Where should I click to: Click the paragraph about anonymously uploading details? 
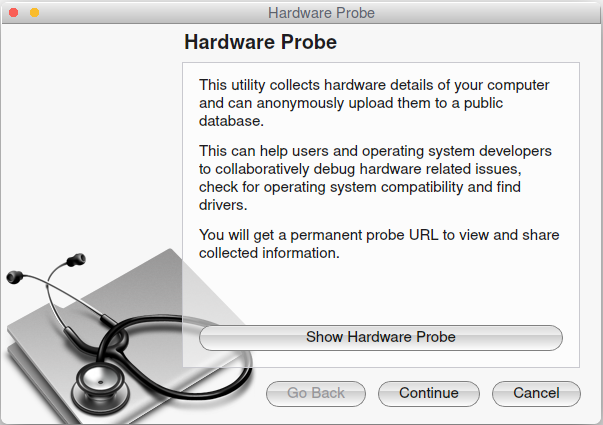pyautogui.click(x=374, y=103)
